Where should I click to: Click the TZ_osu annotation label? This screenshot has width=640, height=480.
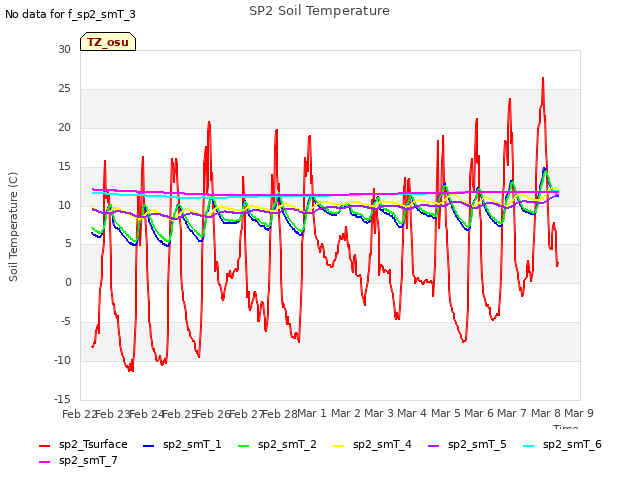pyautogui.click(x=108, y=42)
